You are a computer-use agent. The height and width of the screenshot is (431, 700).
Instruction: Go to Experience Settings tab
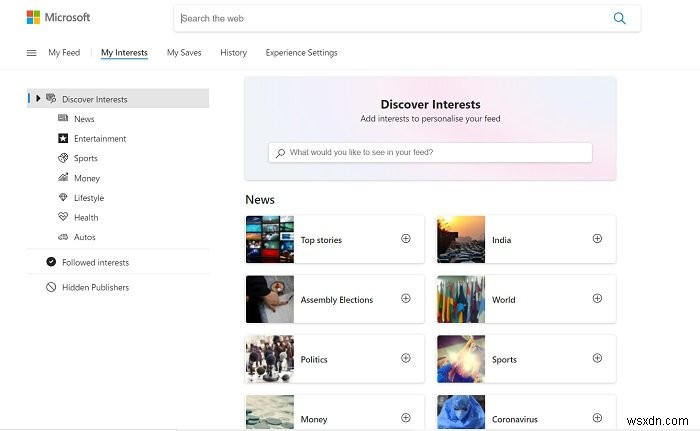click(301, 53)
